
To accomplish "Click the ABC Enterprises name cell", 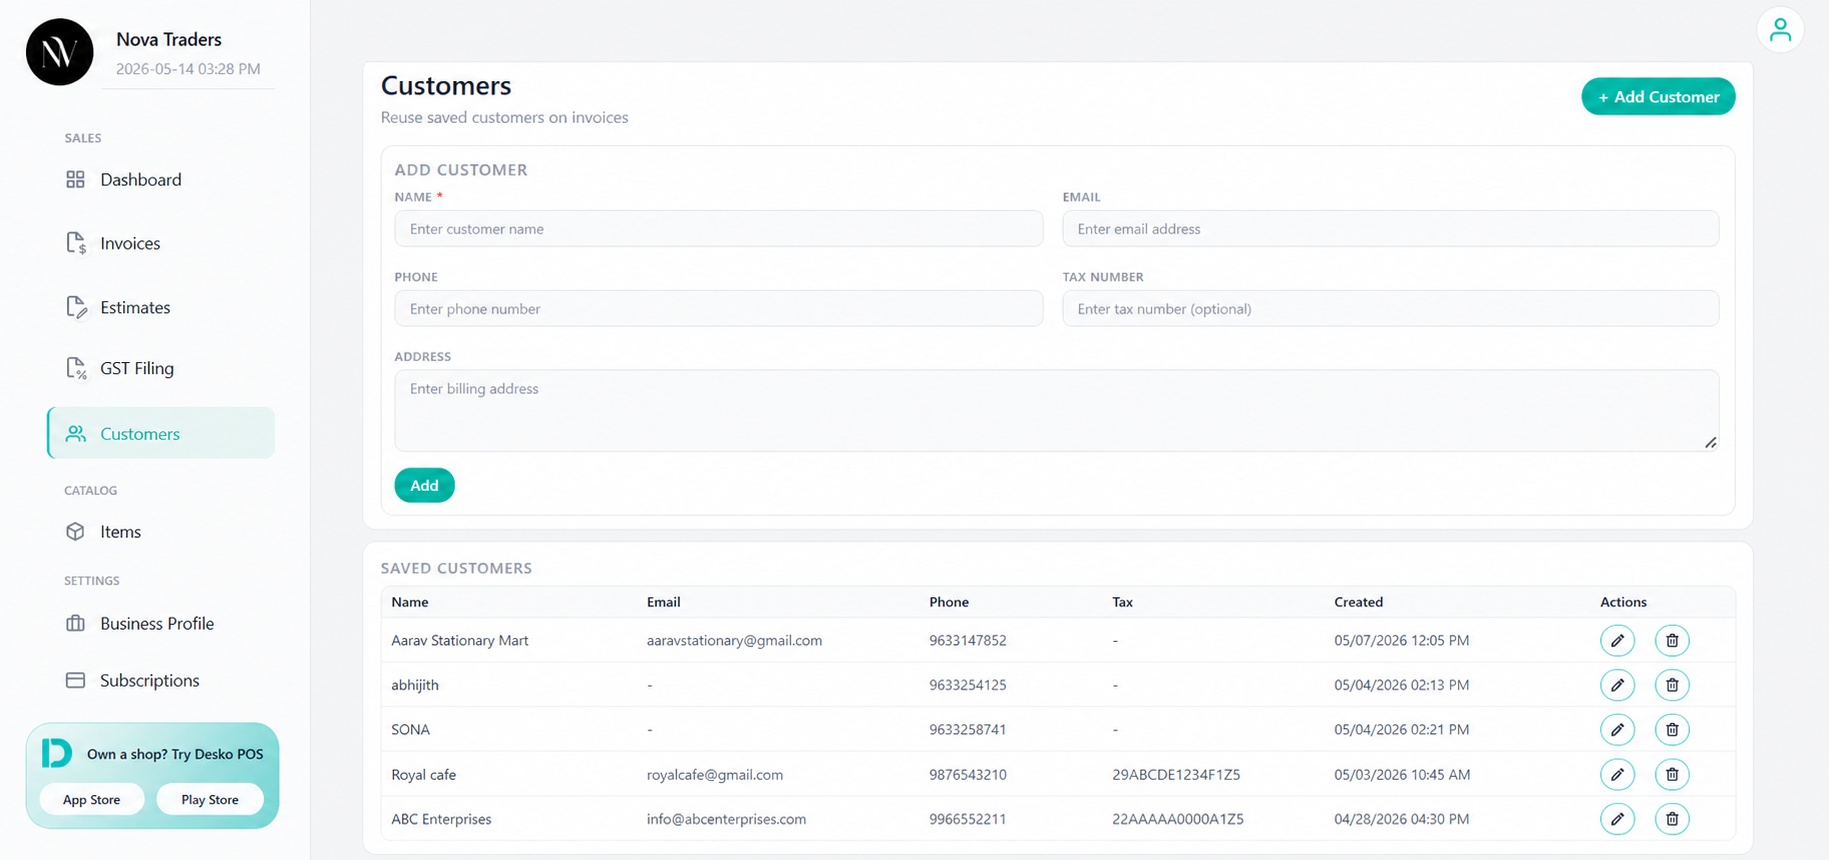I will (x=441, y=819).
